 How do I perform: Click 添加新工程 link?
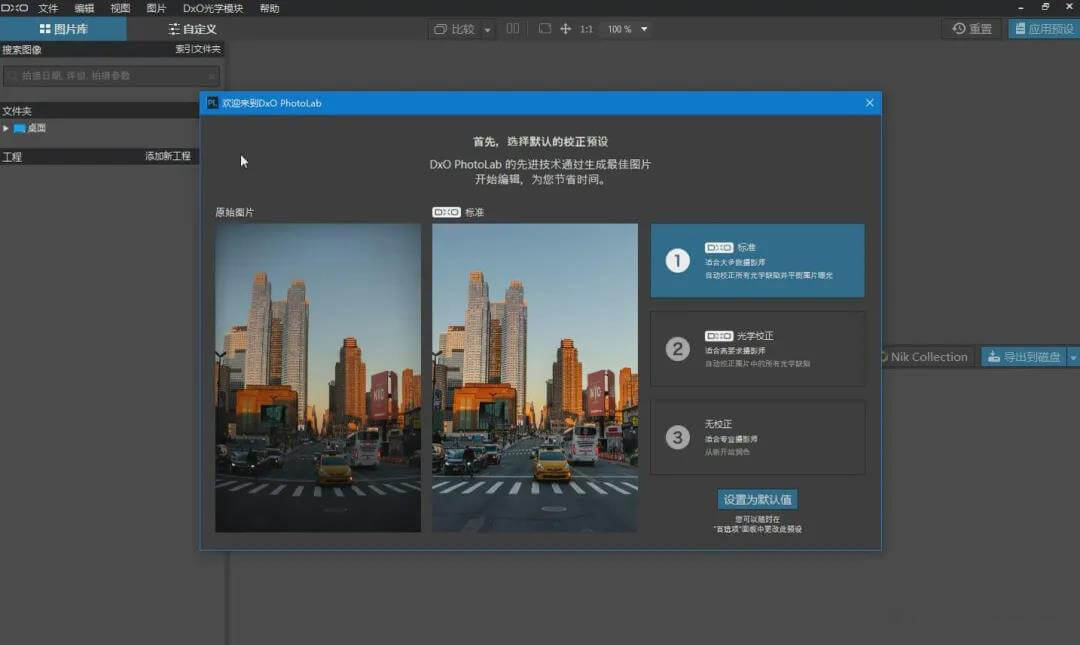tap(167, 156)
